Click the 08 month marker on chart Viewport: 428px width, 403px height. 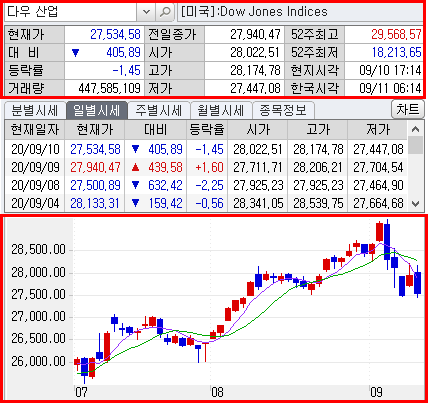[x=217, y=392]
